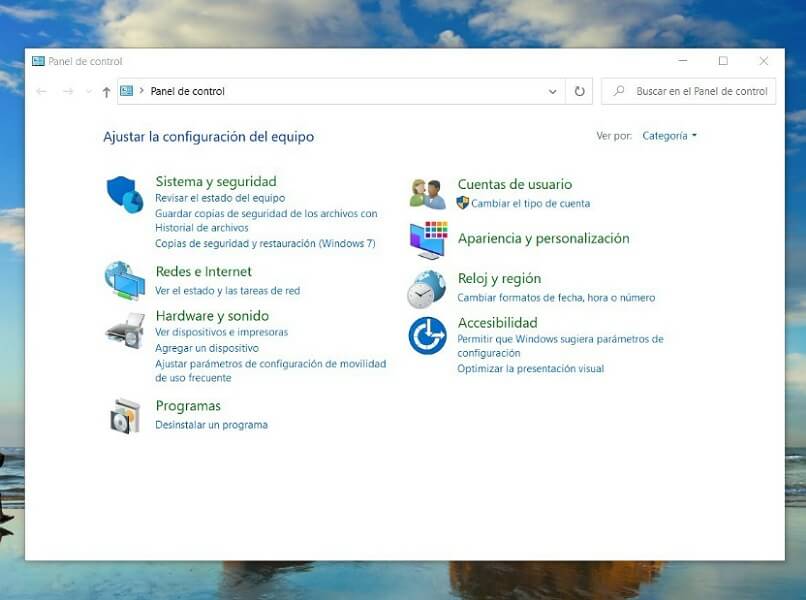This screenshot has height=600, width=806.
Task: Click the up navigation arrow
Action: (x=105, y=91)
